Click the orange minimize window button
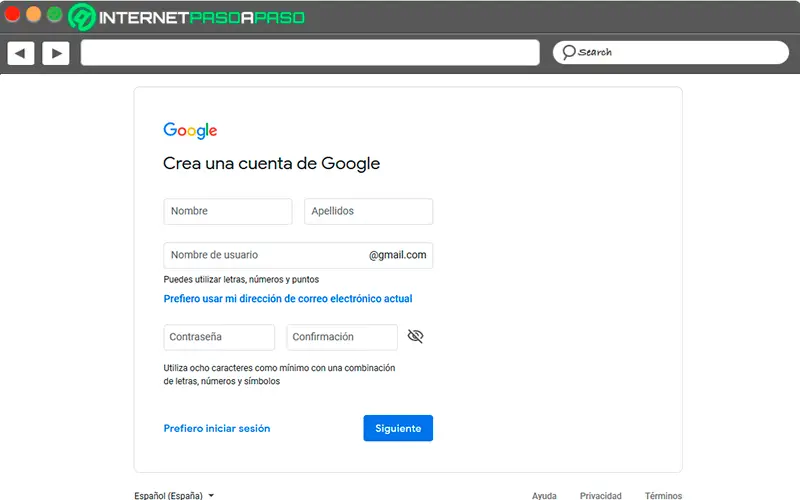This screenshot has width=800, height=500. click(33, 14)
